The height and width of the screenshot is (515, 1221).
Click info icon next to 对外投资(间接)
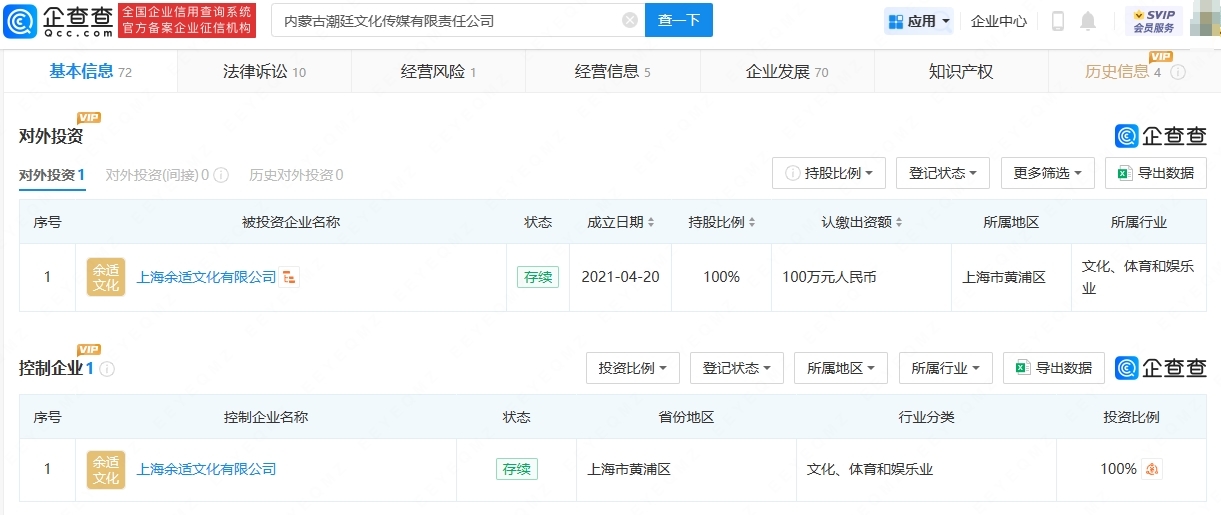pyautogui.click(x=222, y=175)
